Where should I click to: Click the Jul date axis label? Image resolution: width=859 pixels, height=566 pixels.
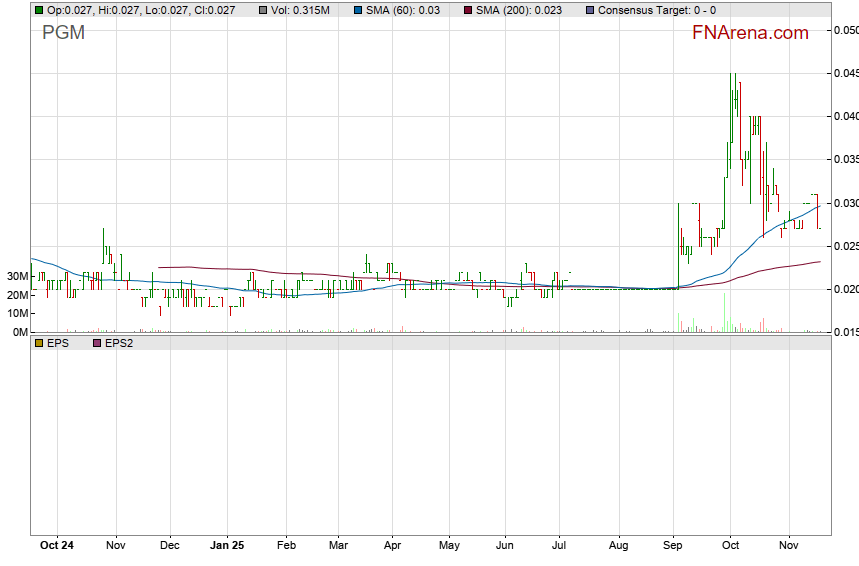pos(560,546)
